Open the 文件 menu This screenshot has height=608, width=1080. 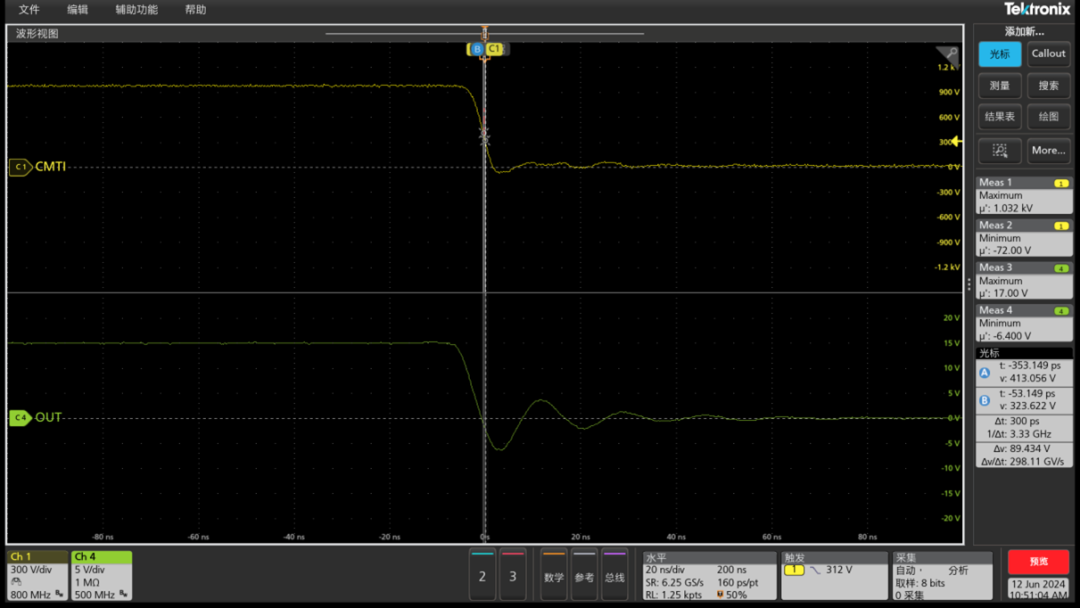pyautogui.click(x=29, y=10)
